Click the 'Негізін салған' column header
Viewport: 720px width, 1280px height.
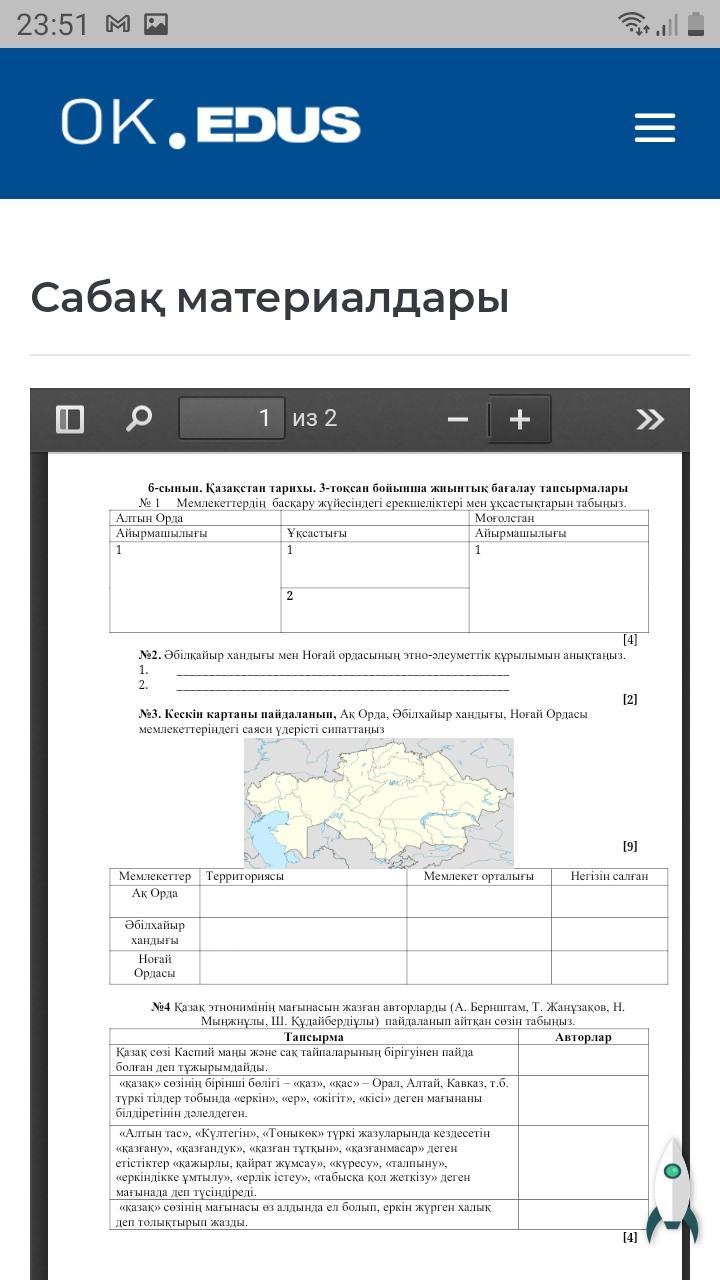610,877
